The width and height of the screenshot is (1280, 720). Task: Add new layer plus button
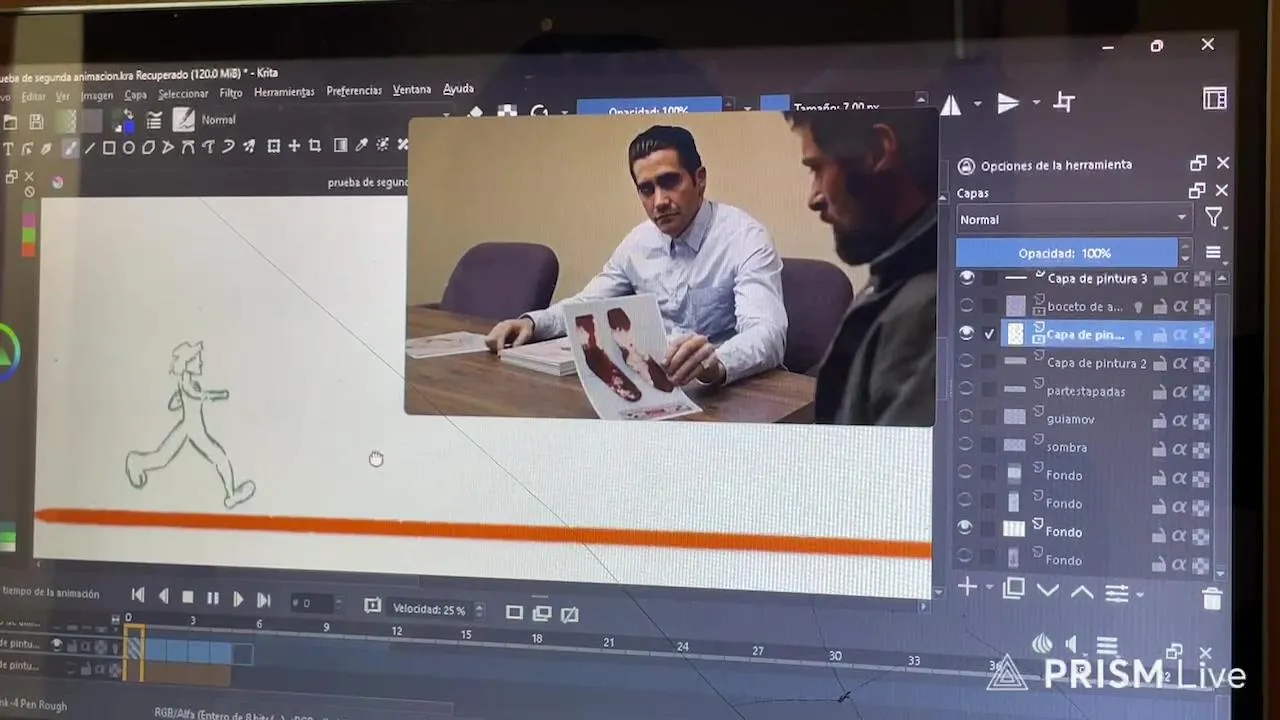(967, 587)
